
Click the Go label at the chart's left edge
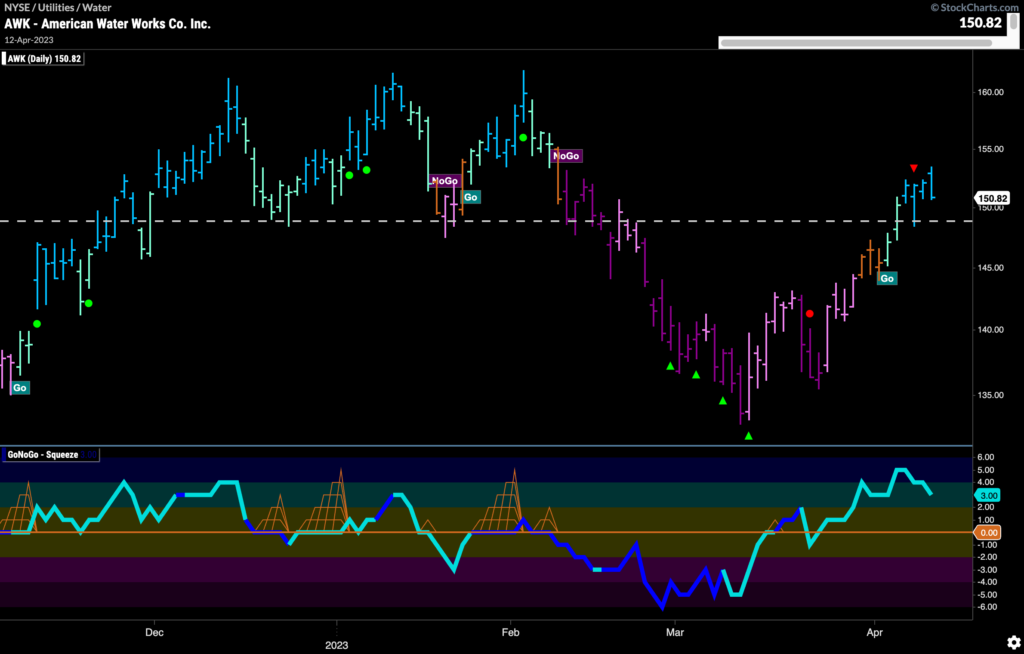19,387
